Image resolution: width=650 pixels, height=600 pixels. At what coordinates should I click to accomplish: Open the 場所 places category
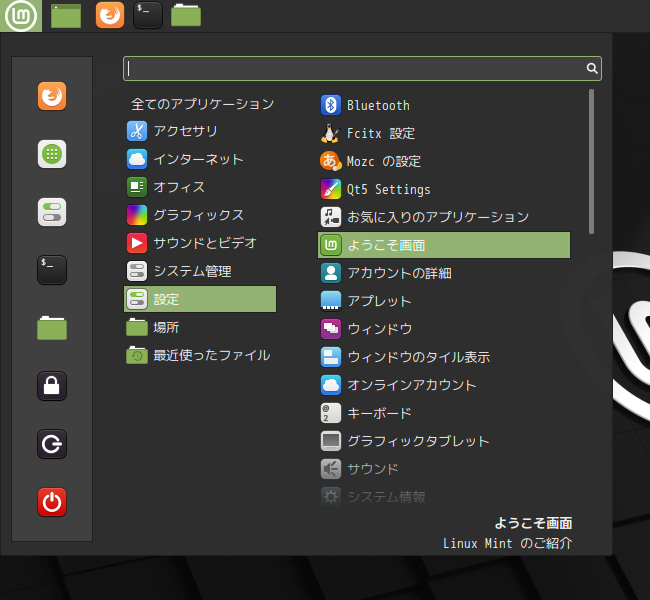[x=200, y=327]
